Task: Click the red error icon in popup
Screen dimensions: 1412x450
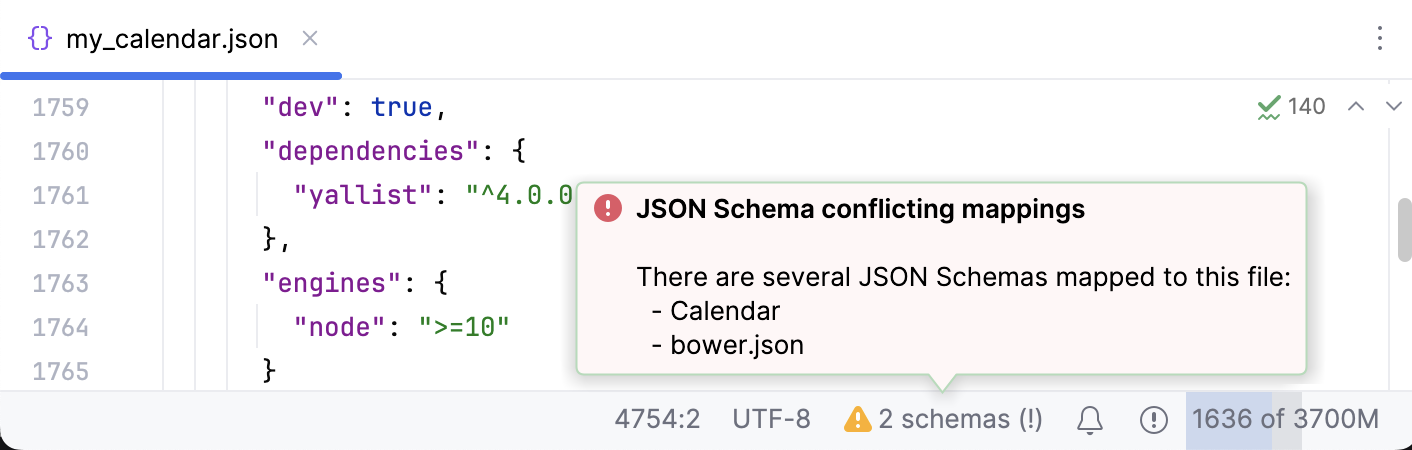Action: (608, 209)
